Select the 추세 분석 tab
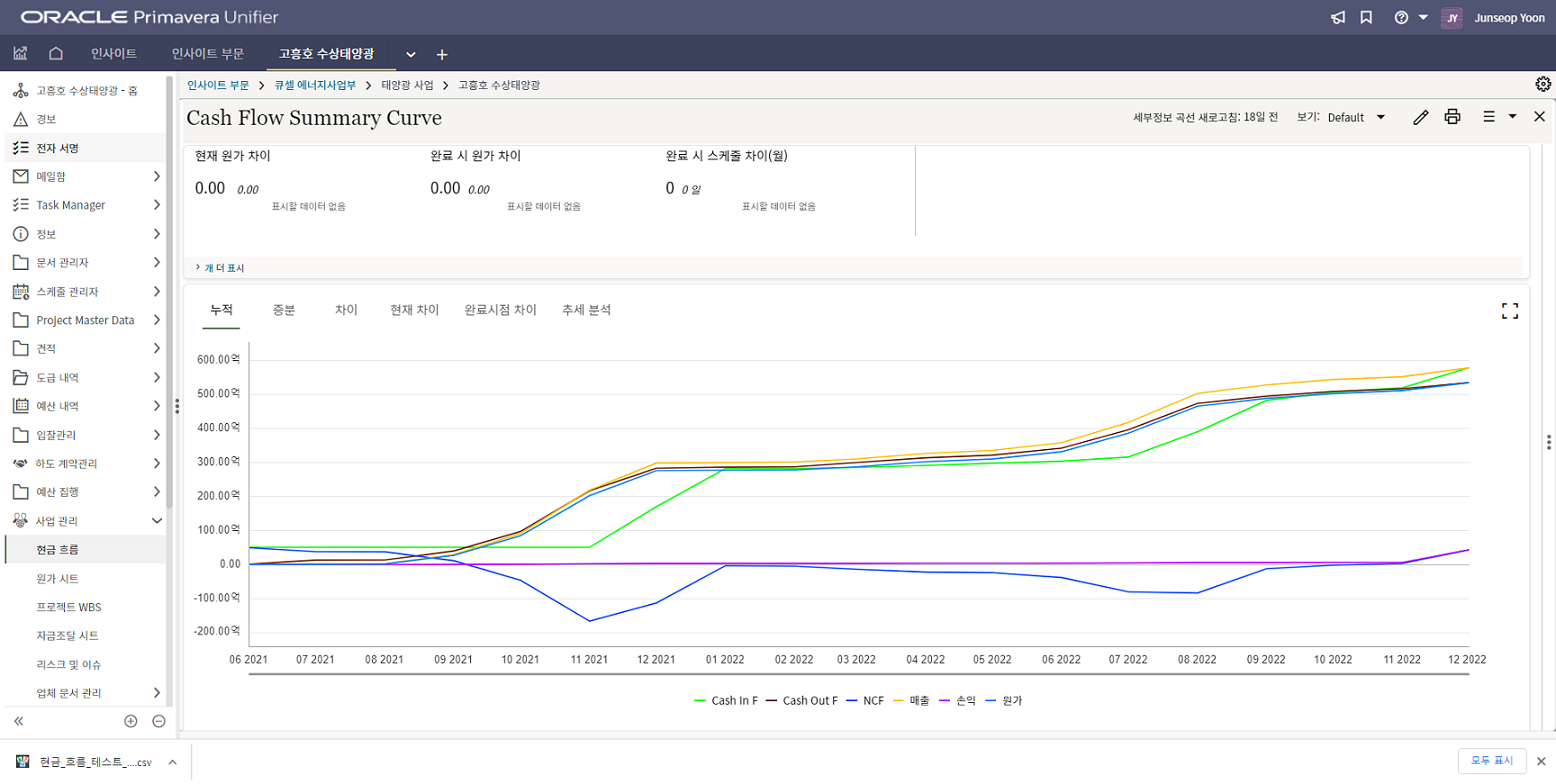This screenshot has height=784, width=1556. tap(586, 310)
